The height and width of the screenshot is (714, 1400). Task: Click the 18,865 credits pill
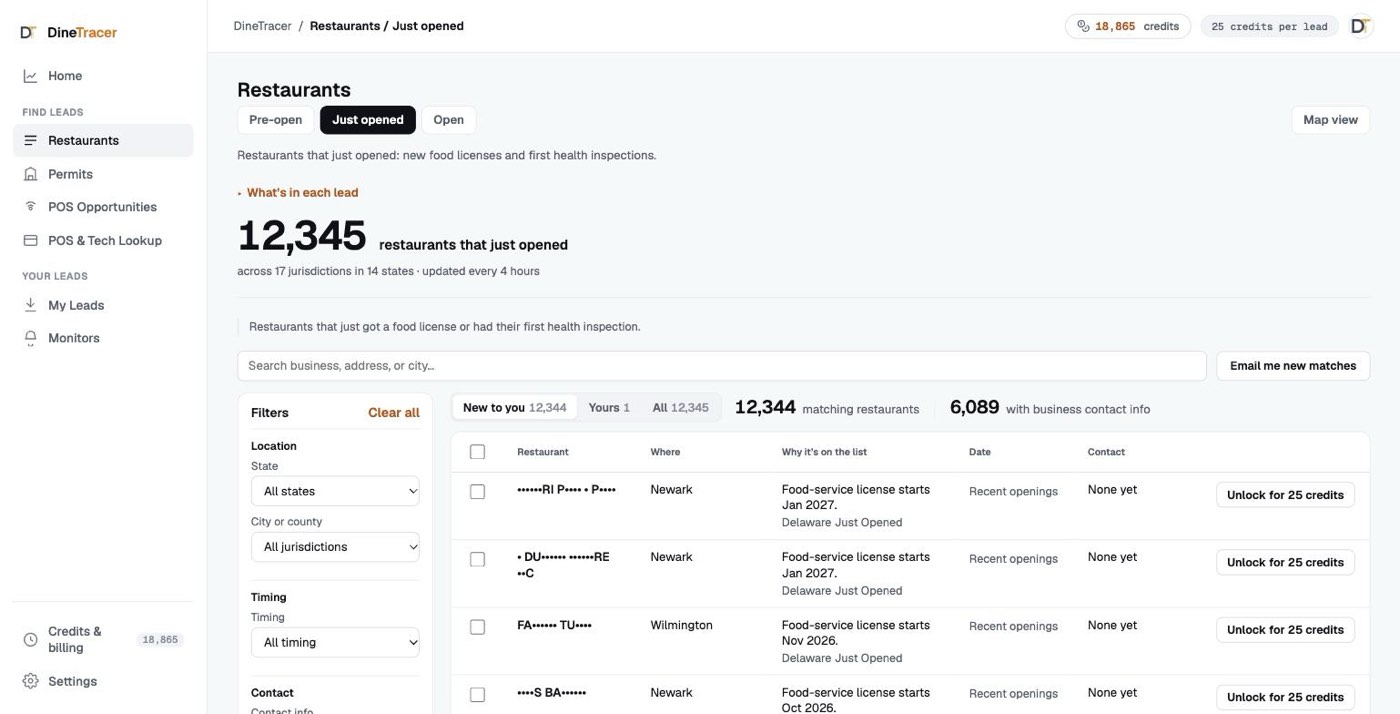coord(1127,26)
